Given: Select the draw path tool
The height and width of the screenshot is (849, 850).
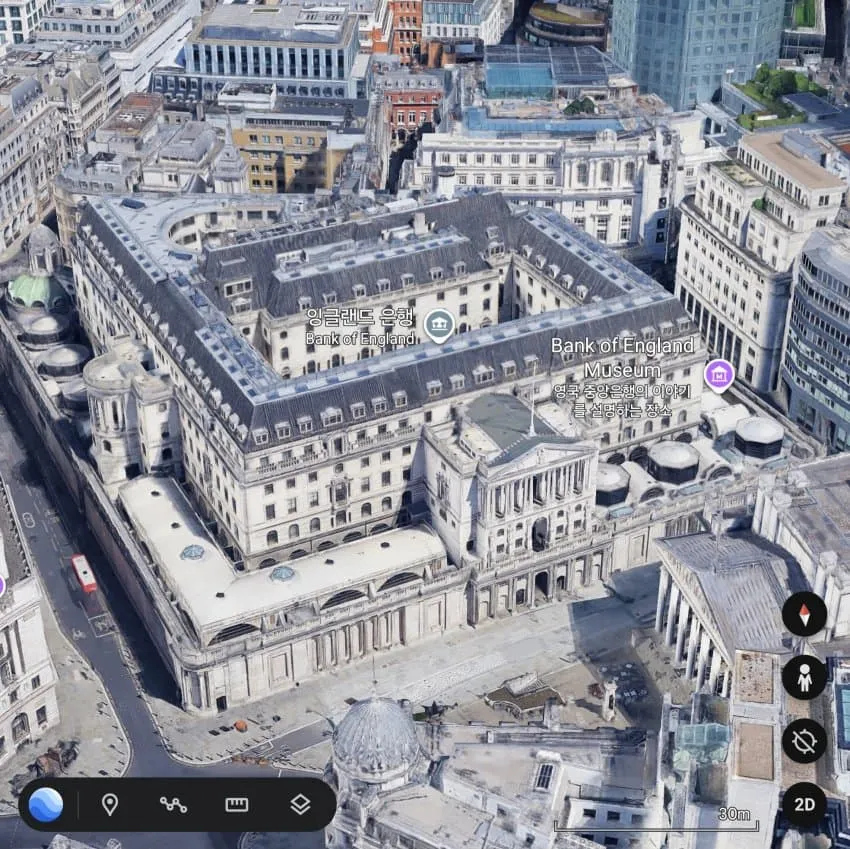Looking at the screenshot, I should point(173,805).
